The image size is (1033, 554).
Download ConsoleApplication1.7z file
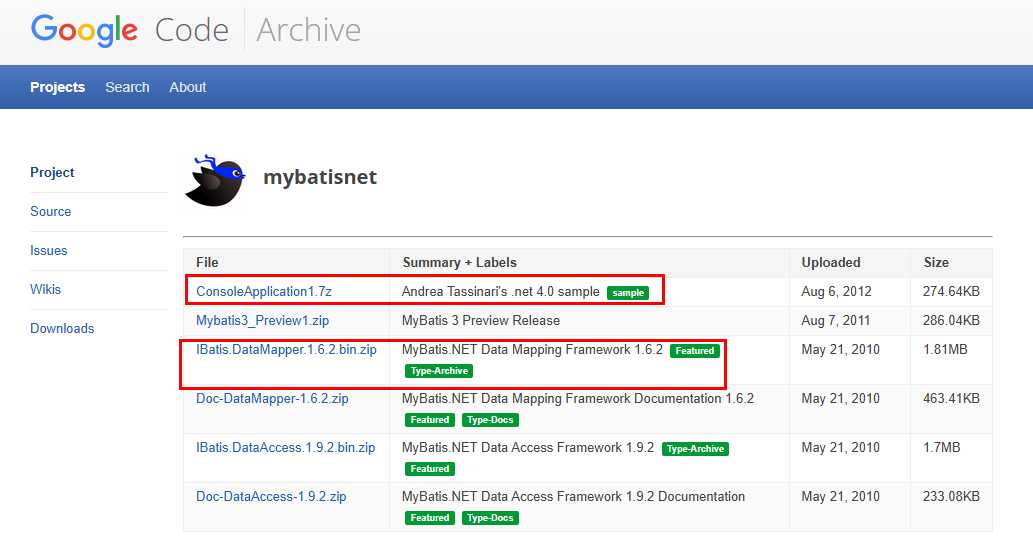(264, 291)
